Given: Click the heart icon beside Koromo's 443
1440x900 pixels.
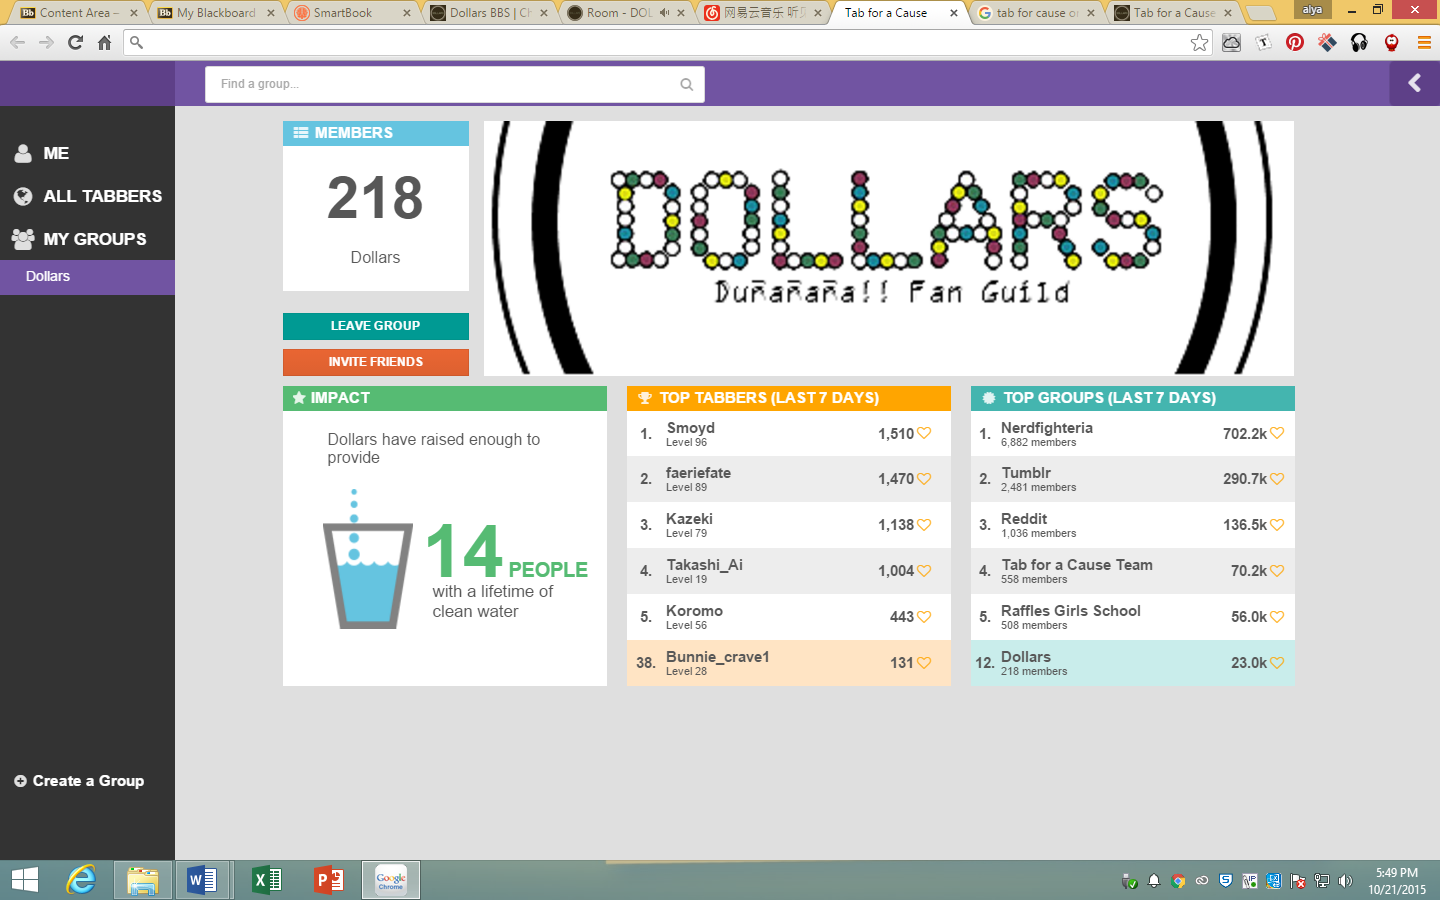Looking at the screenshot, I should (924, 617).
